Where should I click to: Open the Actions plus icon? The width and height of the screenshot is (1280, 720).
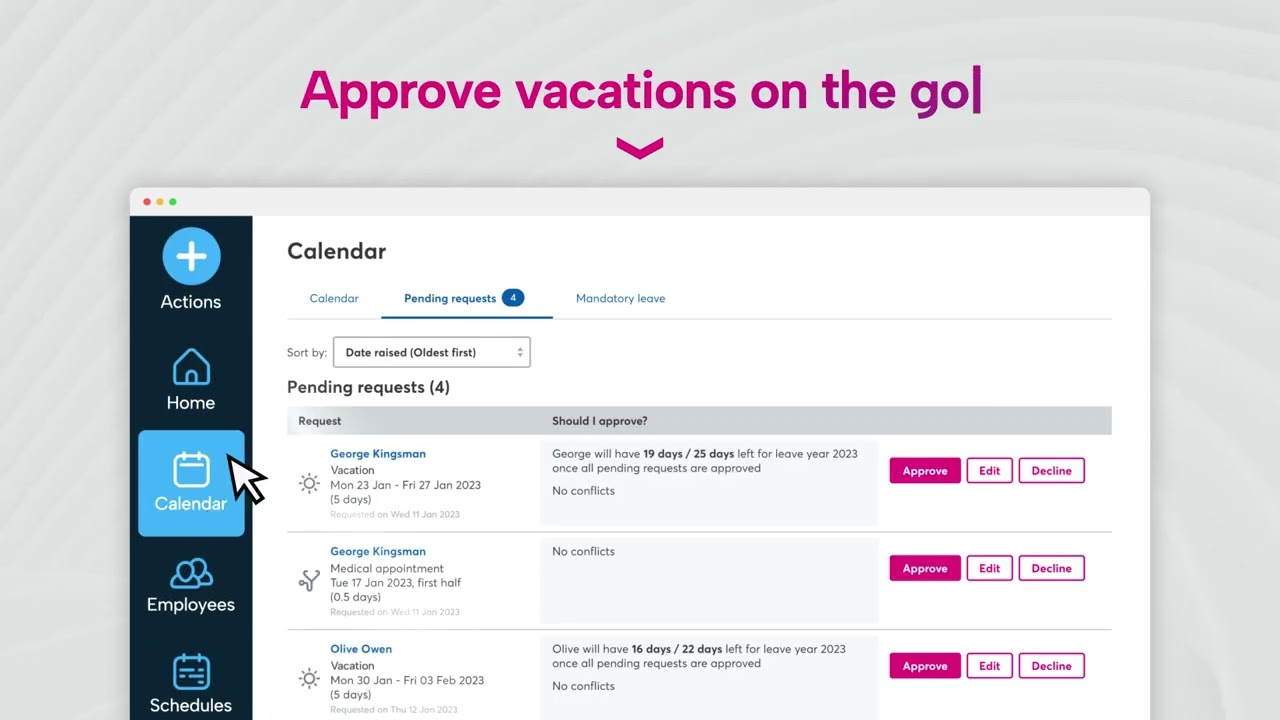[191, 257]
